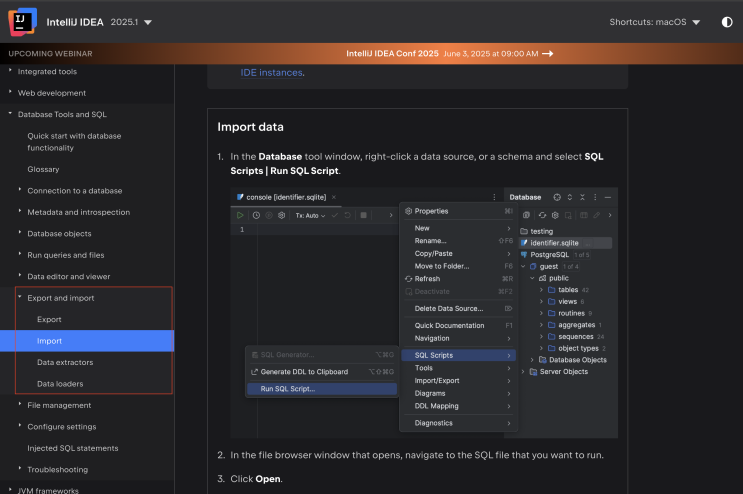
Task: Select the PostgreSQL data source
Action: (545, 255)
